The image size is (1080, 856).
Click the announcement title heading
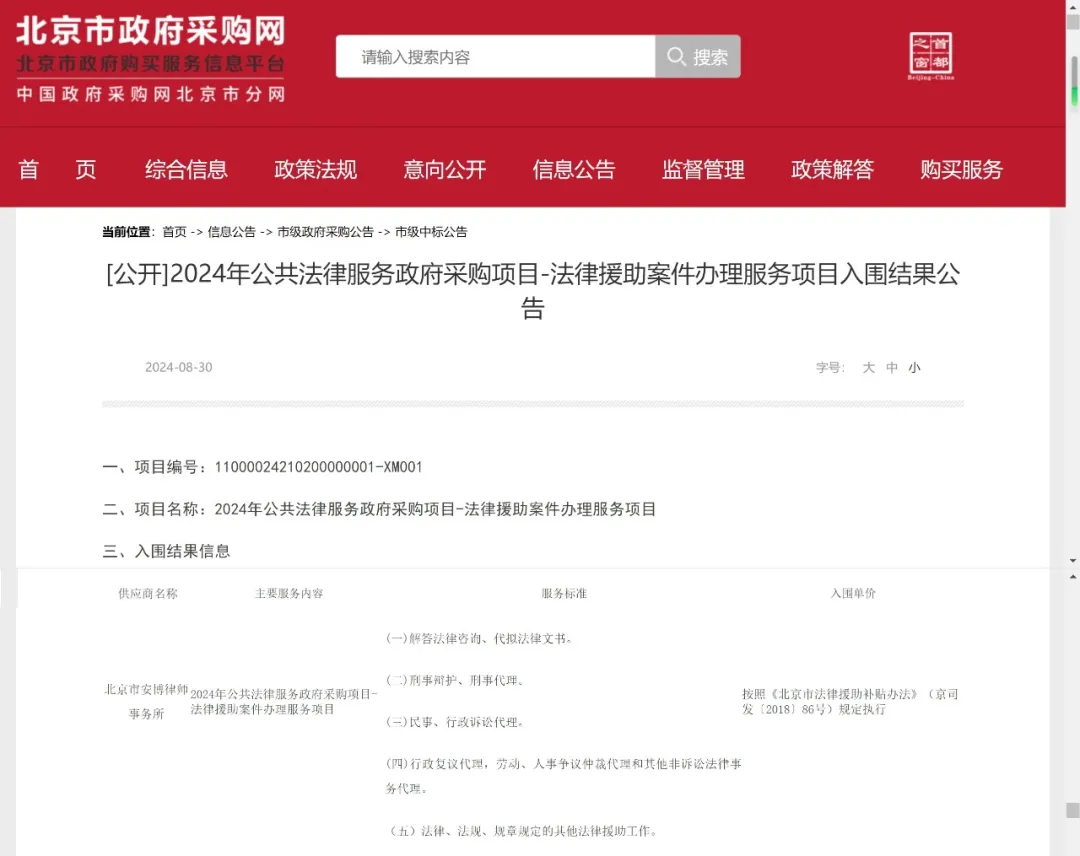tap(533, 291)
